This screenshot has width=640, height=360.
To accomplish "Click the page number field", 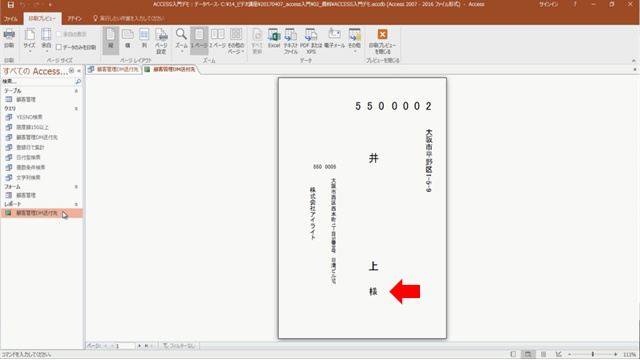I will (x=124, y=346).
